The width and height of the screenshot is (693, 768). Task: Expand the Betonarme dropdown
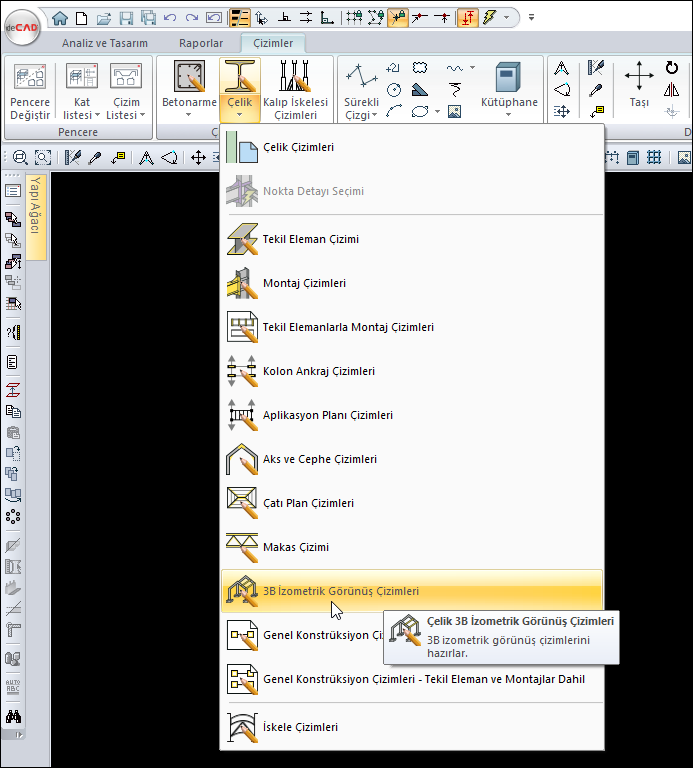click(x=188, y=114)
